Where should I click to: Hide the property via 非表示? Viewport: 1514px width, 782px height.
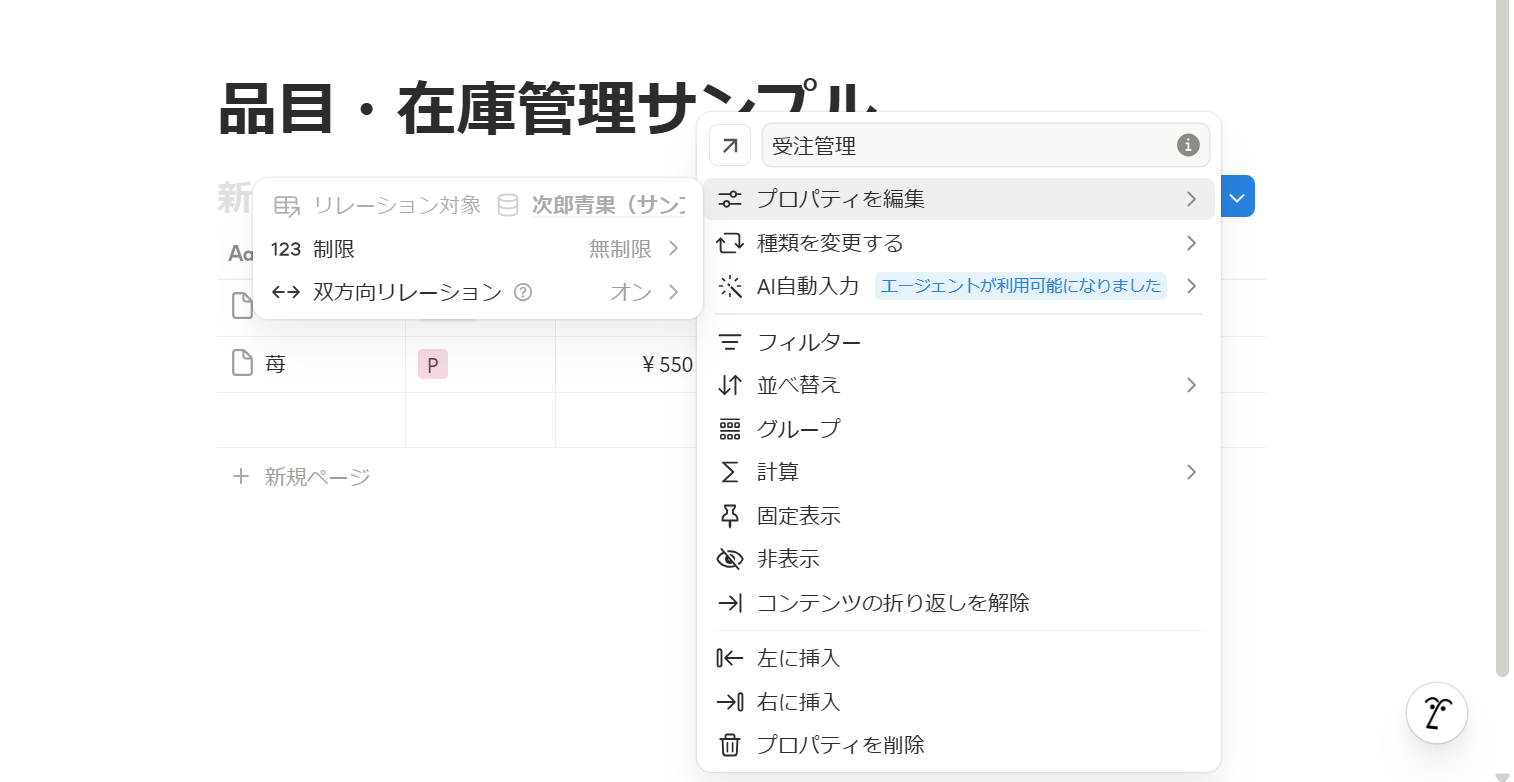(x=959, y=559)
